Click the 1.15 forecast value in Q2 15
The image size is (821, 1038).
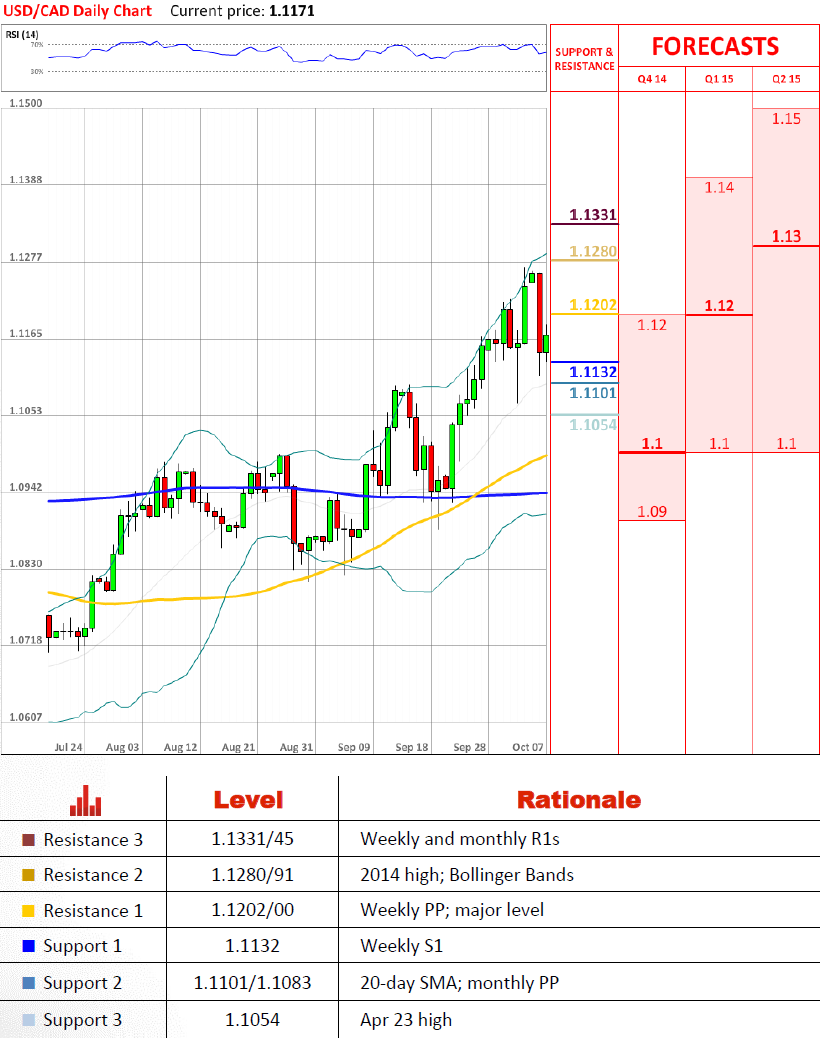[786, 119]
